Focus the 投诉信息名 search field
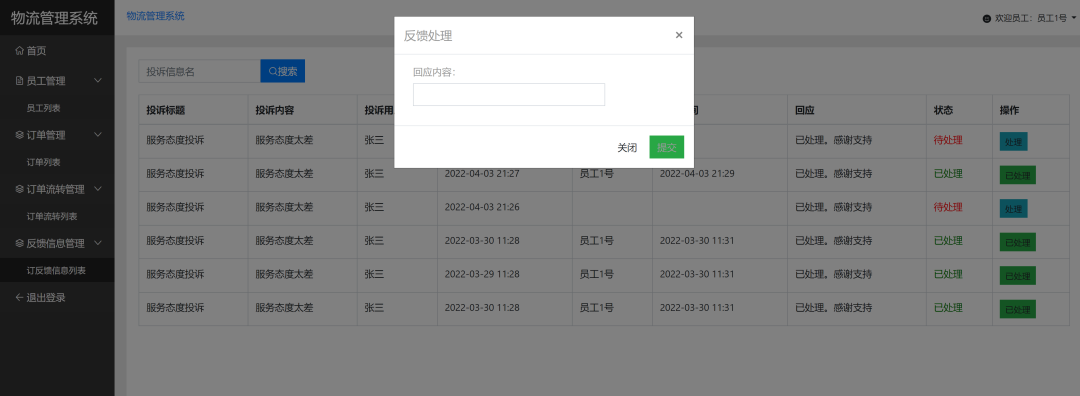 tap(199, 71)
